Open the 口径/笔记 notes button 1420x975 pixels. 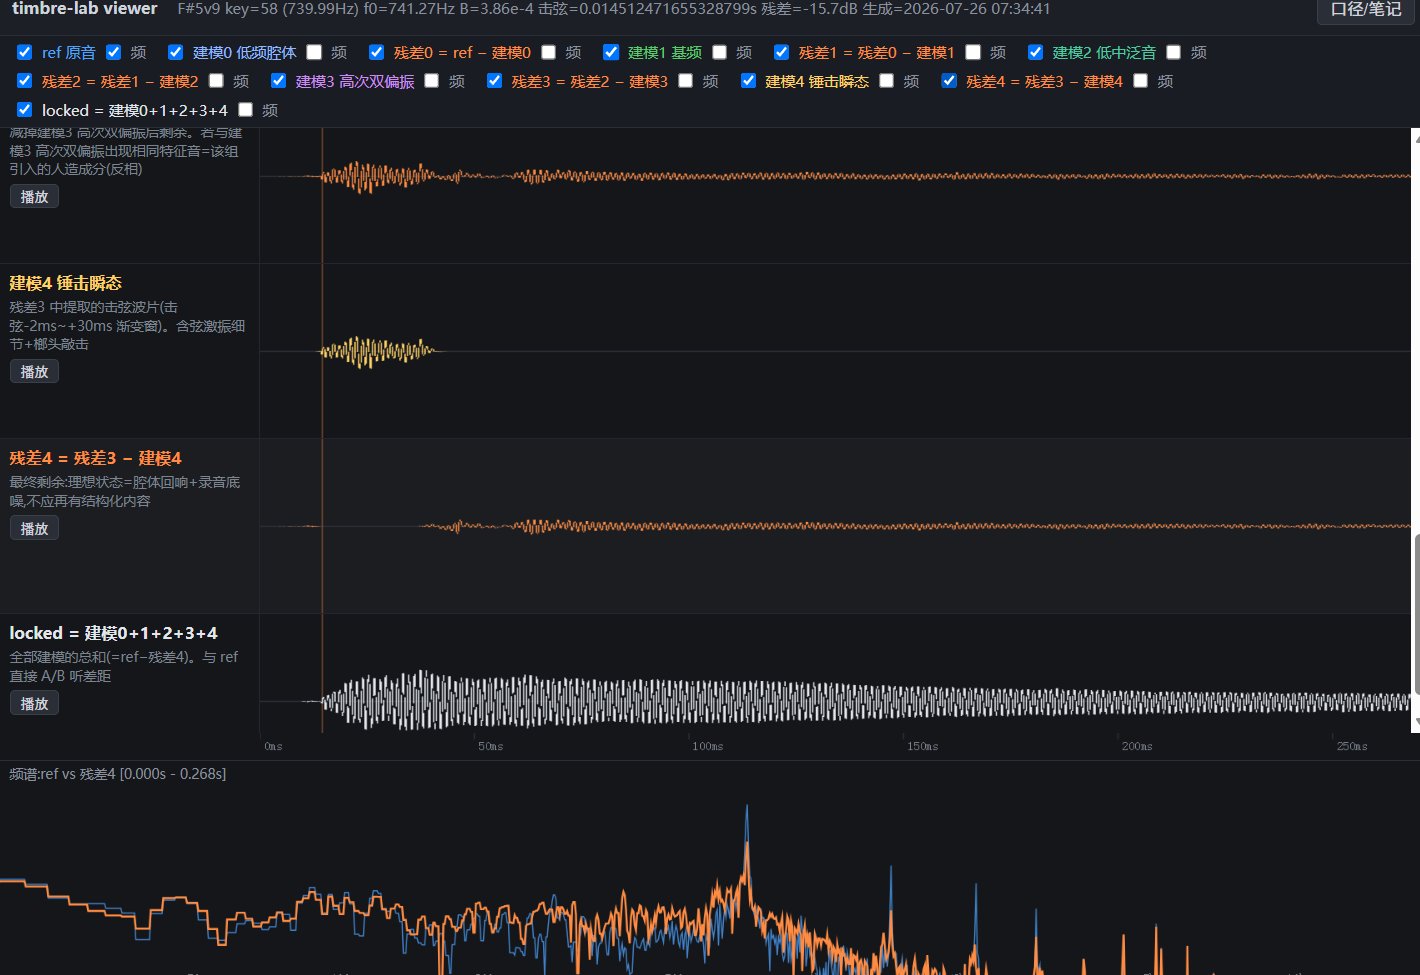pyautogui.click(x=1366, y=10)
